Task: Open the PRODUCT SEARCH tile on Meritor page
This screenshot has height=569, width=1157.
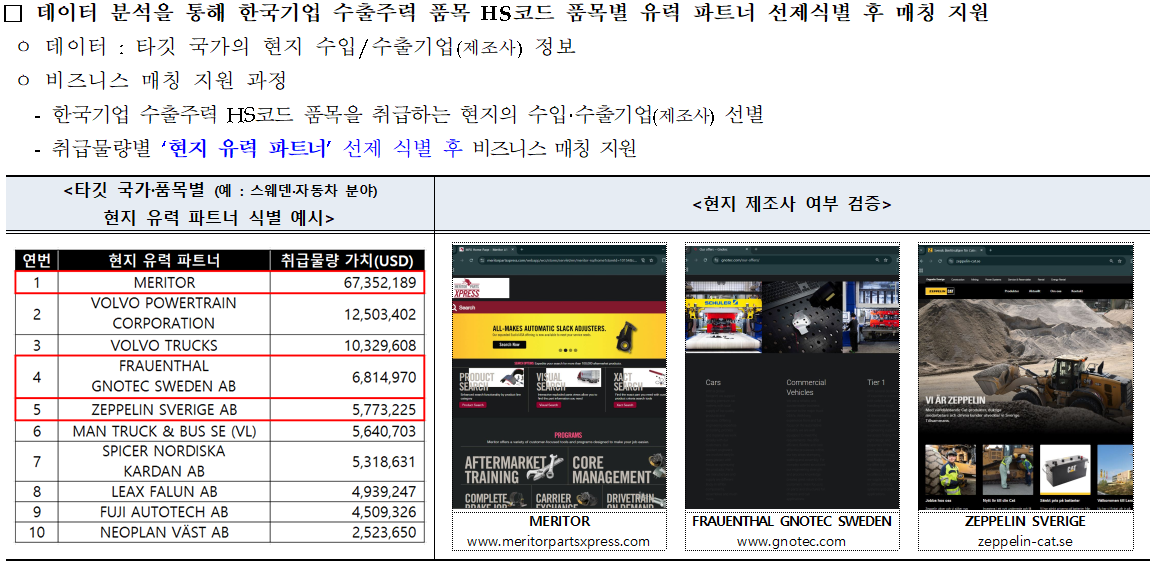Action: click(x=490, y=387)
